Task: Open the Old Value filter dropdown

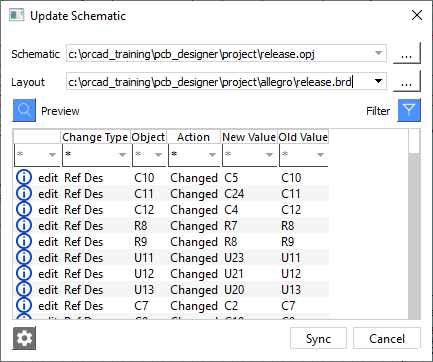Action: pyautogui.click(x=320, y=155)
